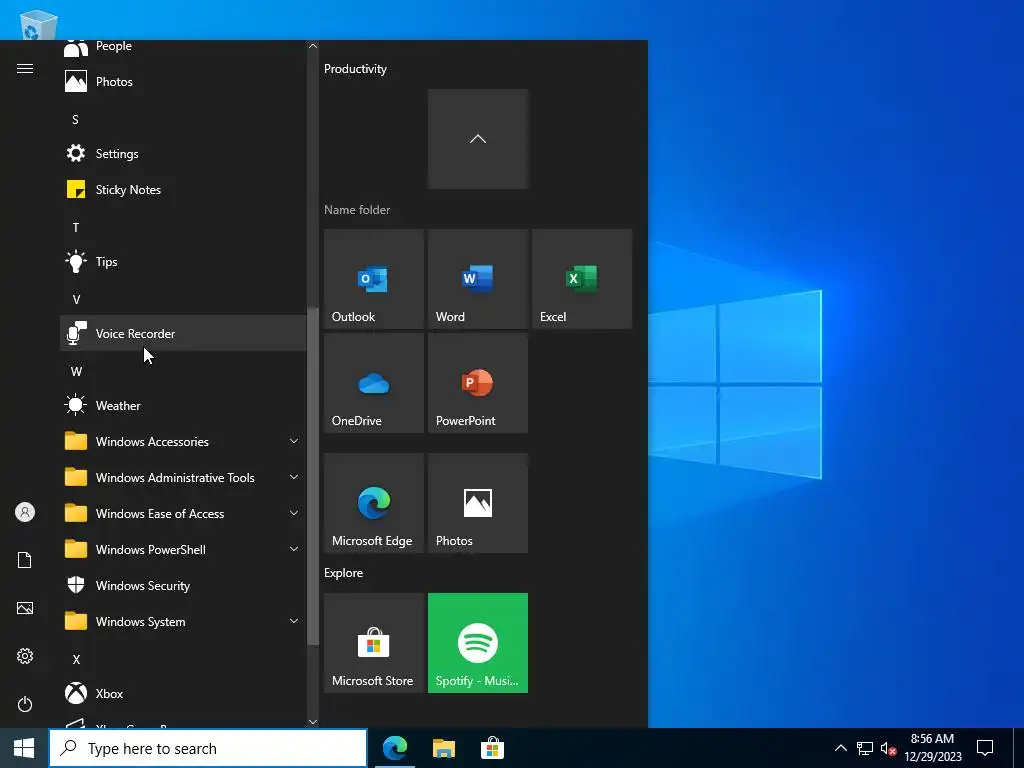Open Pictures from Start sidebar
The width and height of the screenshot is (1024, 768).
pos(25,608)
